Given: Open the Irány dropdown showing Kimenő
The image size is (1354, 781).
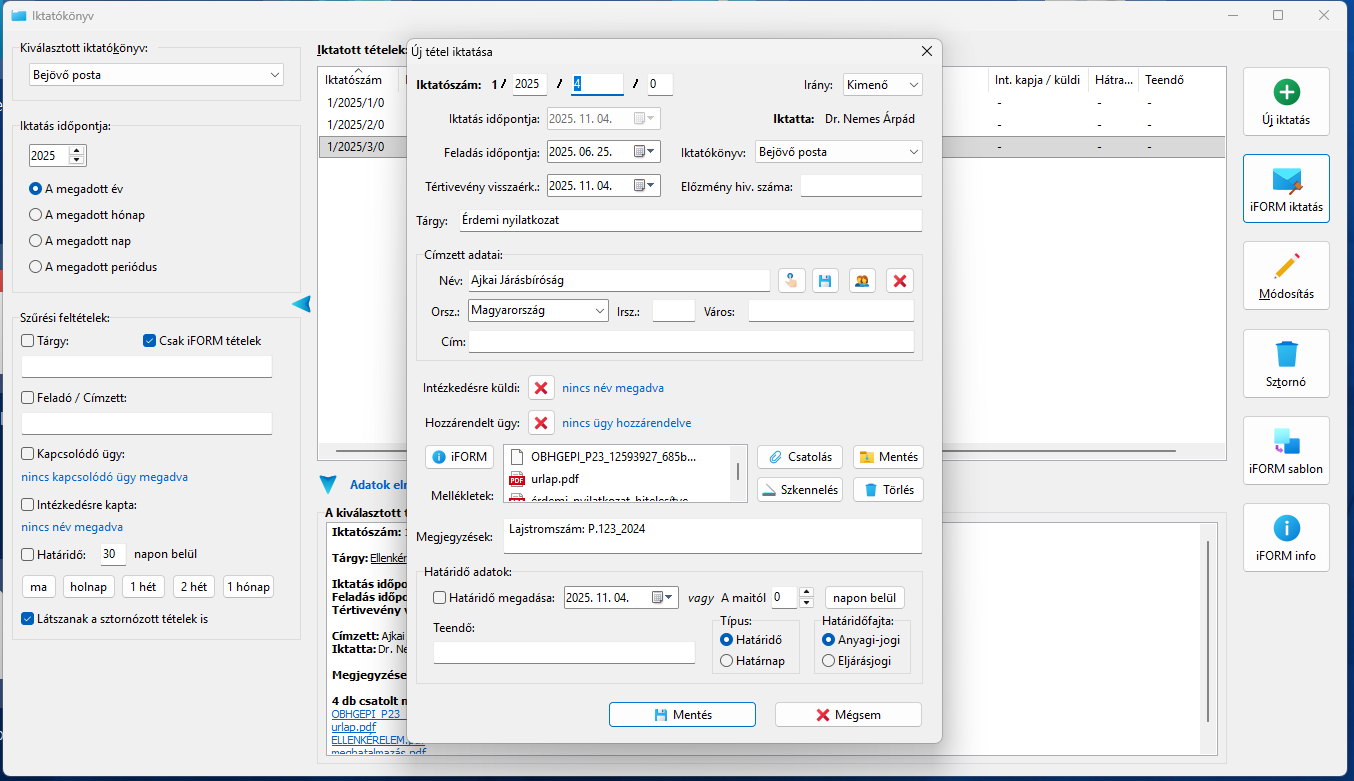Looking at the screenshot, I should 883,85.
